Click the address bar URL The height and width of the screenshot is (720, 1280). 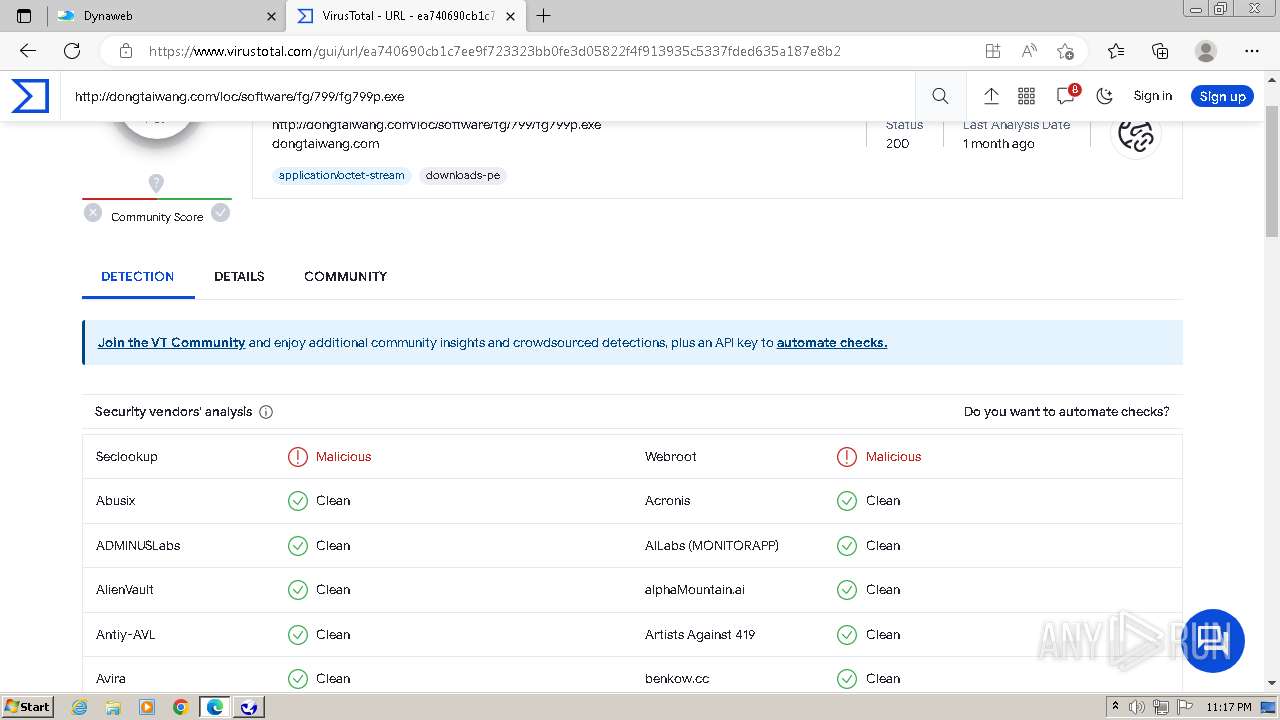pos(495,51)
